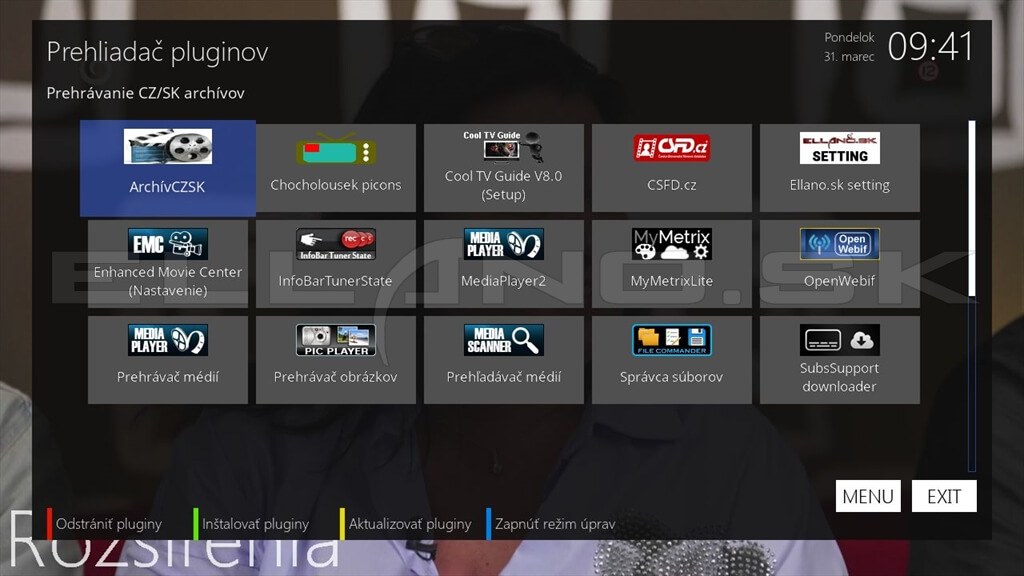
Task: Open the Media Scanner magnifier icon
Action: tap(504, 340)
